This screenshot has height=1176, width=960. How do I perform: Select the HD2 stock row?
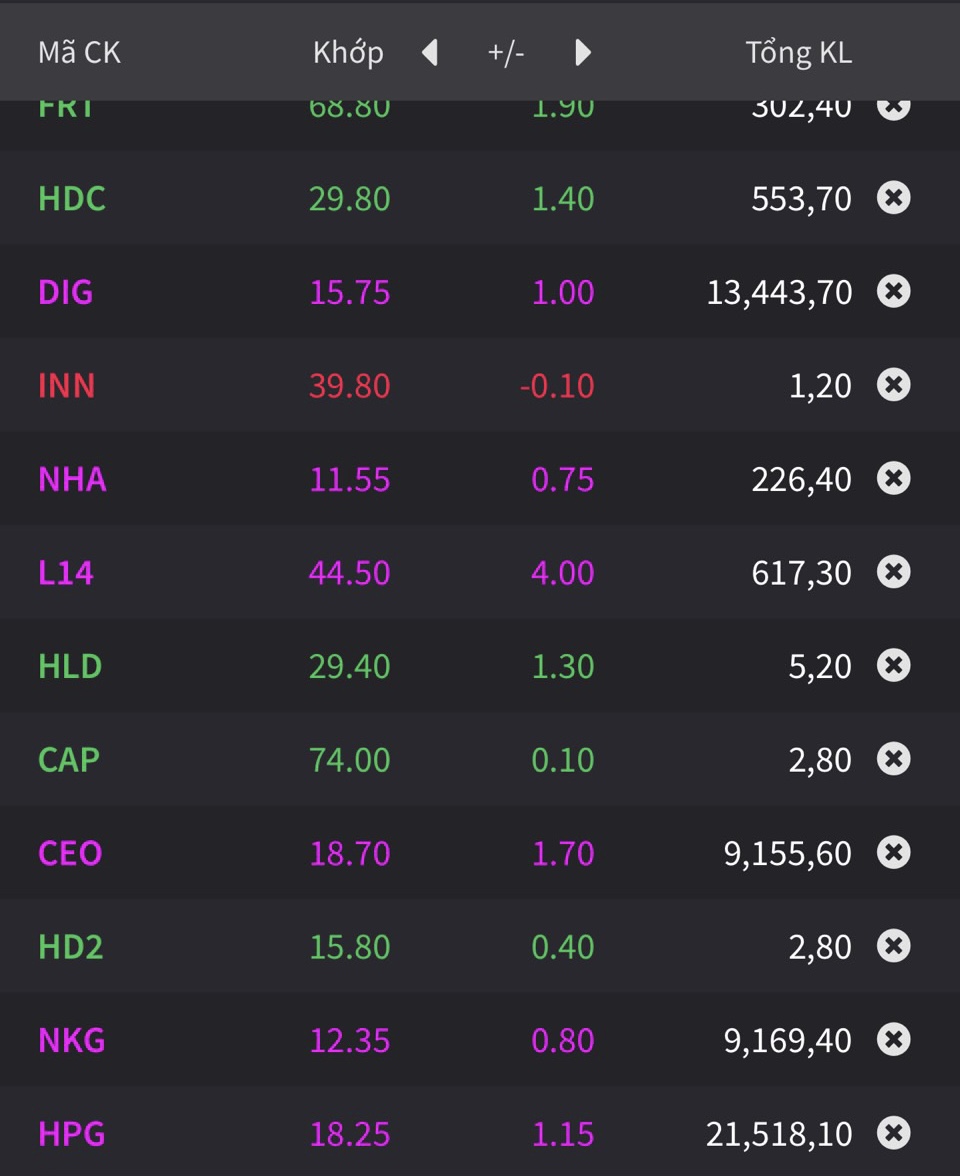pos(71,947)
